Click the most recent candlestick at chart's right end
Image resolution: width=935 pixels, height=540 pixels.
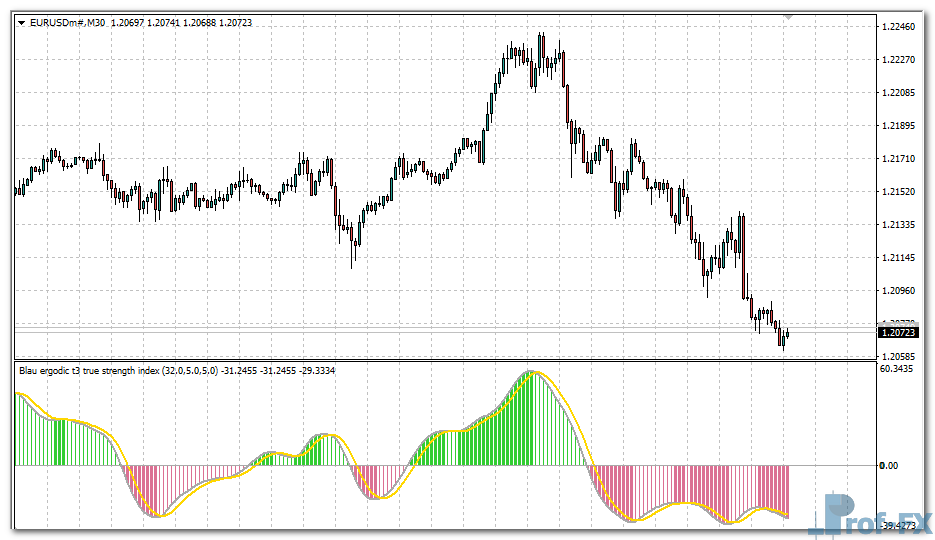788,333
